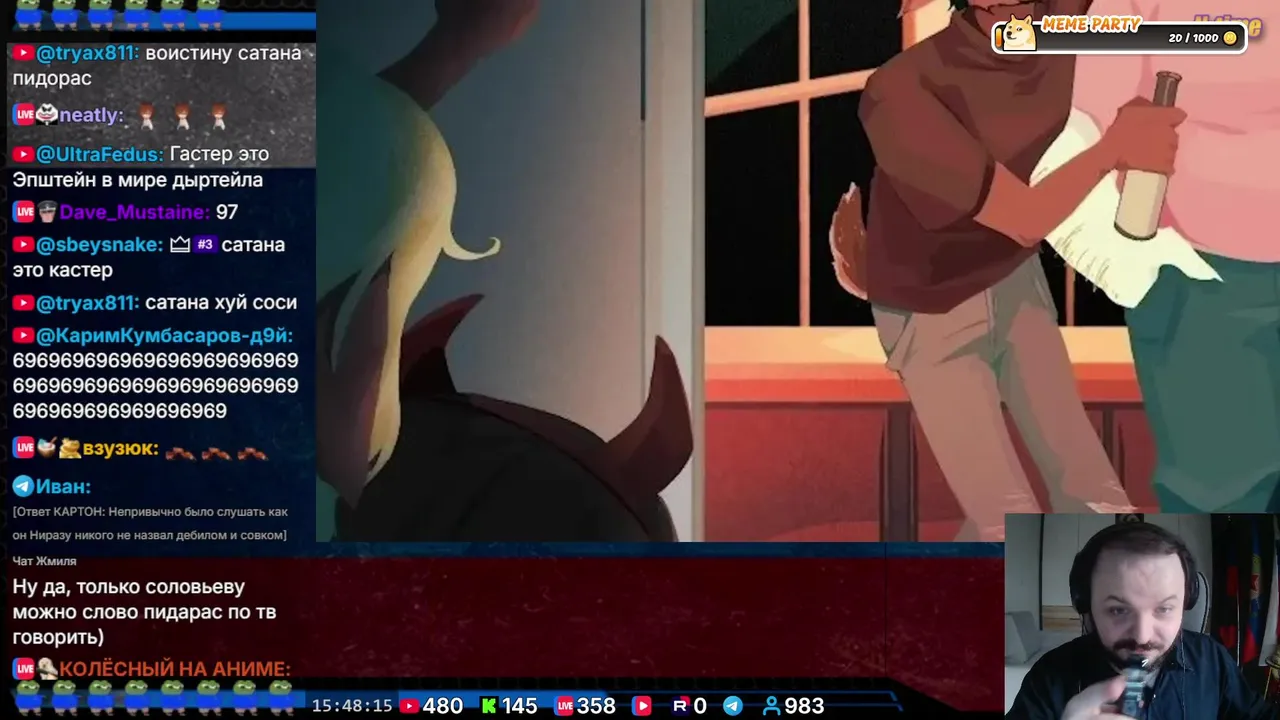Click the red play icon after 358
This screenshot has height=720, width=1280.
coord(642,706)
